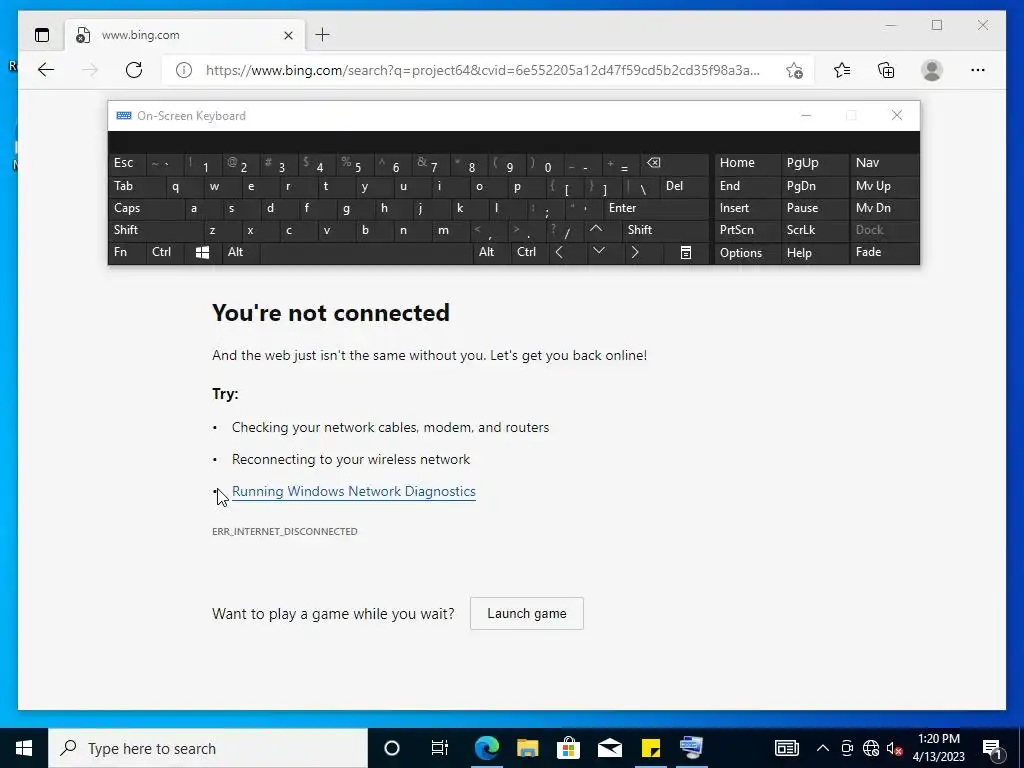Add this page to favorites star icon
This screenshot has width=1024, height=768.
(794, 71)
